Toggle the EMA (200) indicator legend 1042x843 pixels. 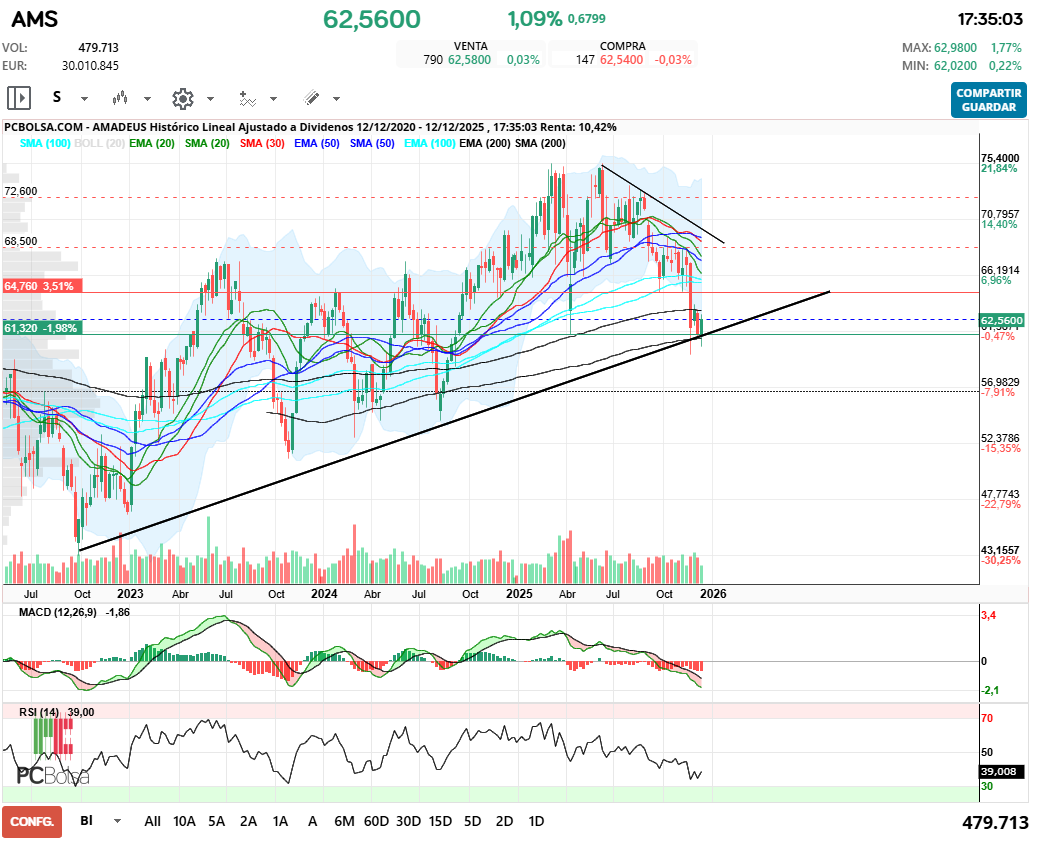[483, 144]
